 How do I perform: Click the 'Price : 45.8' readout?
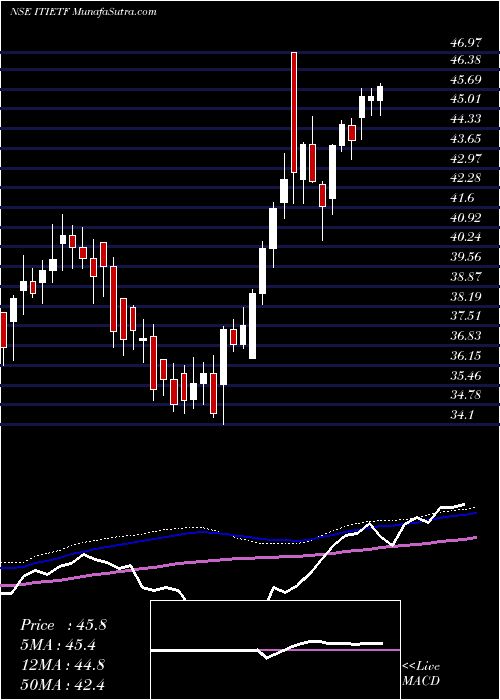click(63, 625)
